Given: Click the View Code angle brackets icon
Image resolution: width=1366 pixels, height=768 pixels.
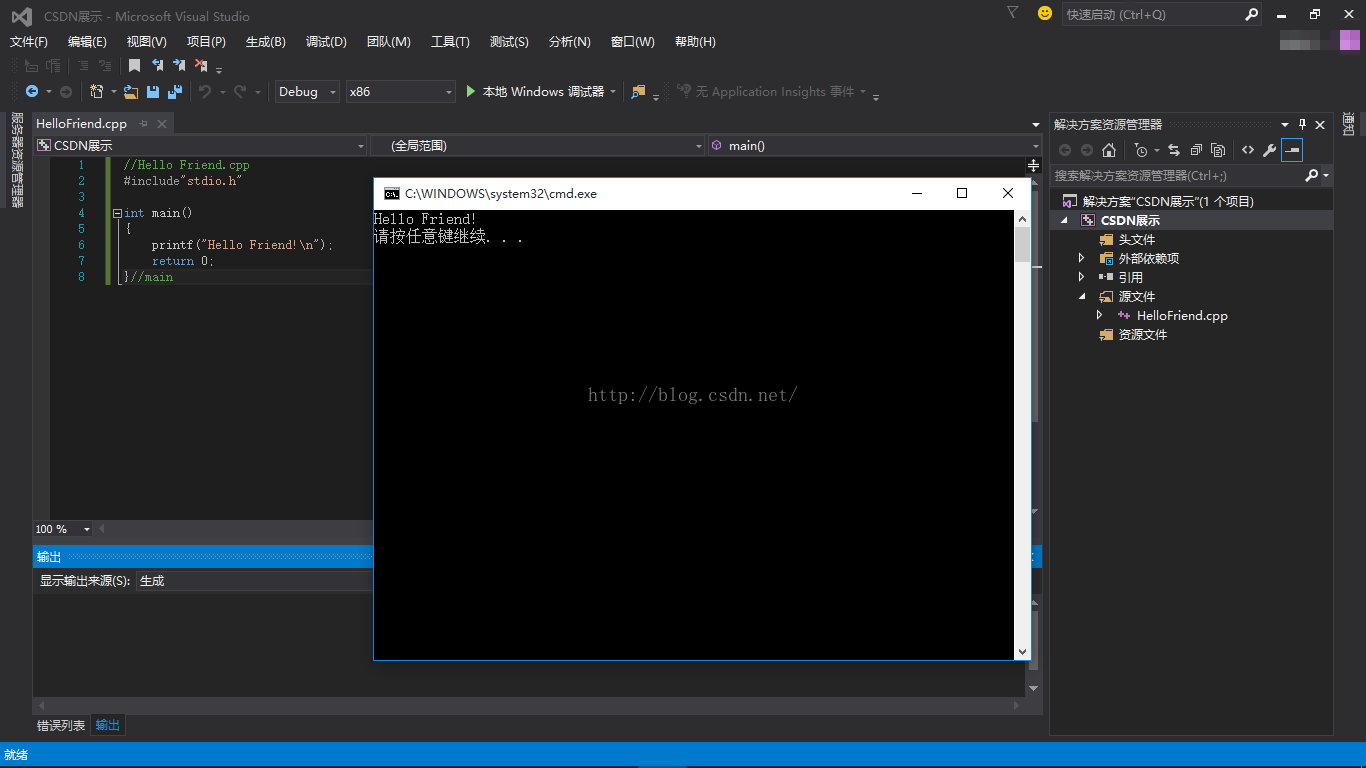Looking at the screenshot, I should tap(1248, 150).
